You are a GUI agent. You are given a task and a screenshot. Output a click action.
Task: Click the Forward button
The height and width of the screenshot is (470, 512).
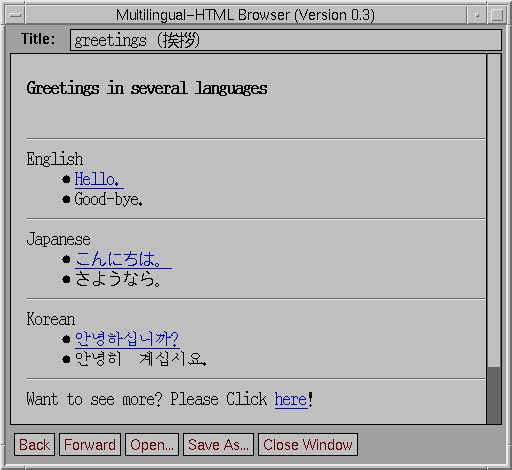click(90, 444)
